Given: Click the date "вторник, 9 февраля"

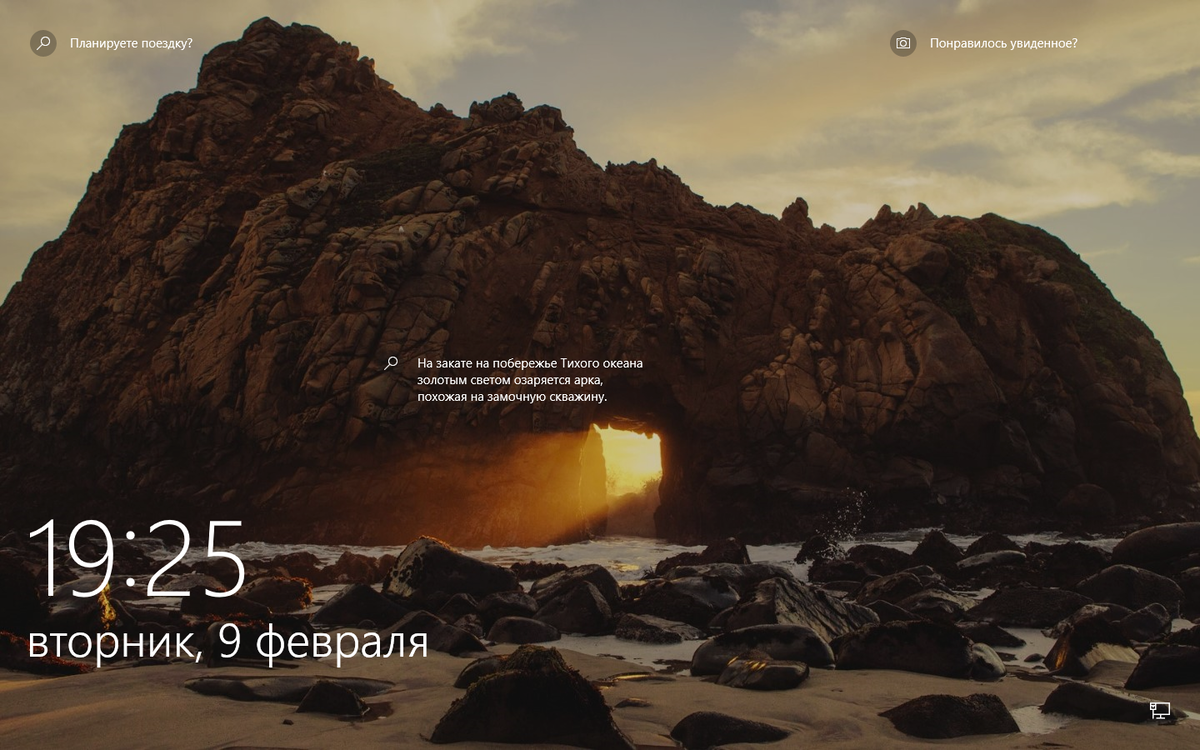Looking at the screenshot, I should [x=228, y=641].
